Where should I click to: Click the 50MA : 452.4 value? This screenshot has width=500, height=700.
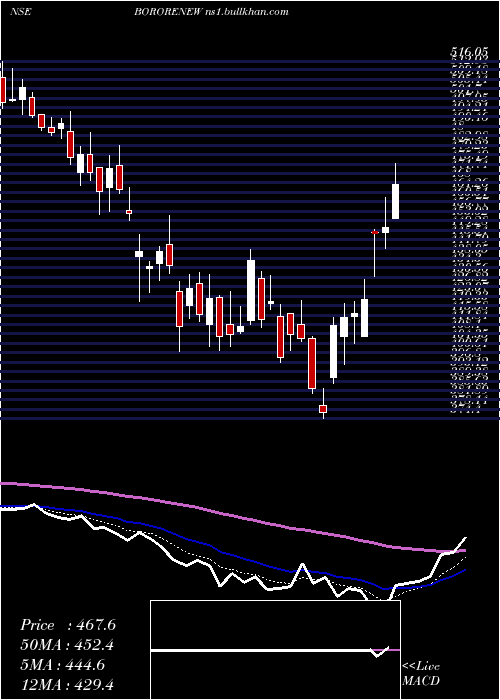pos(67,645)
